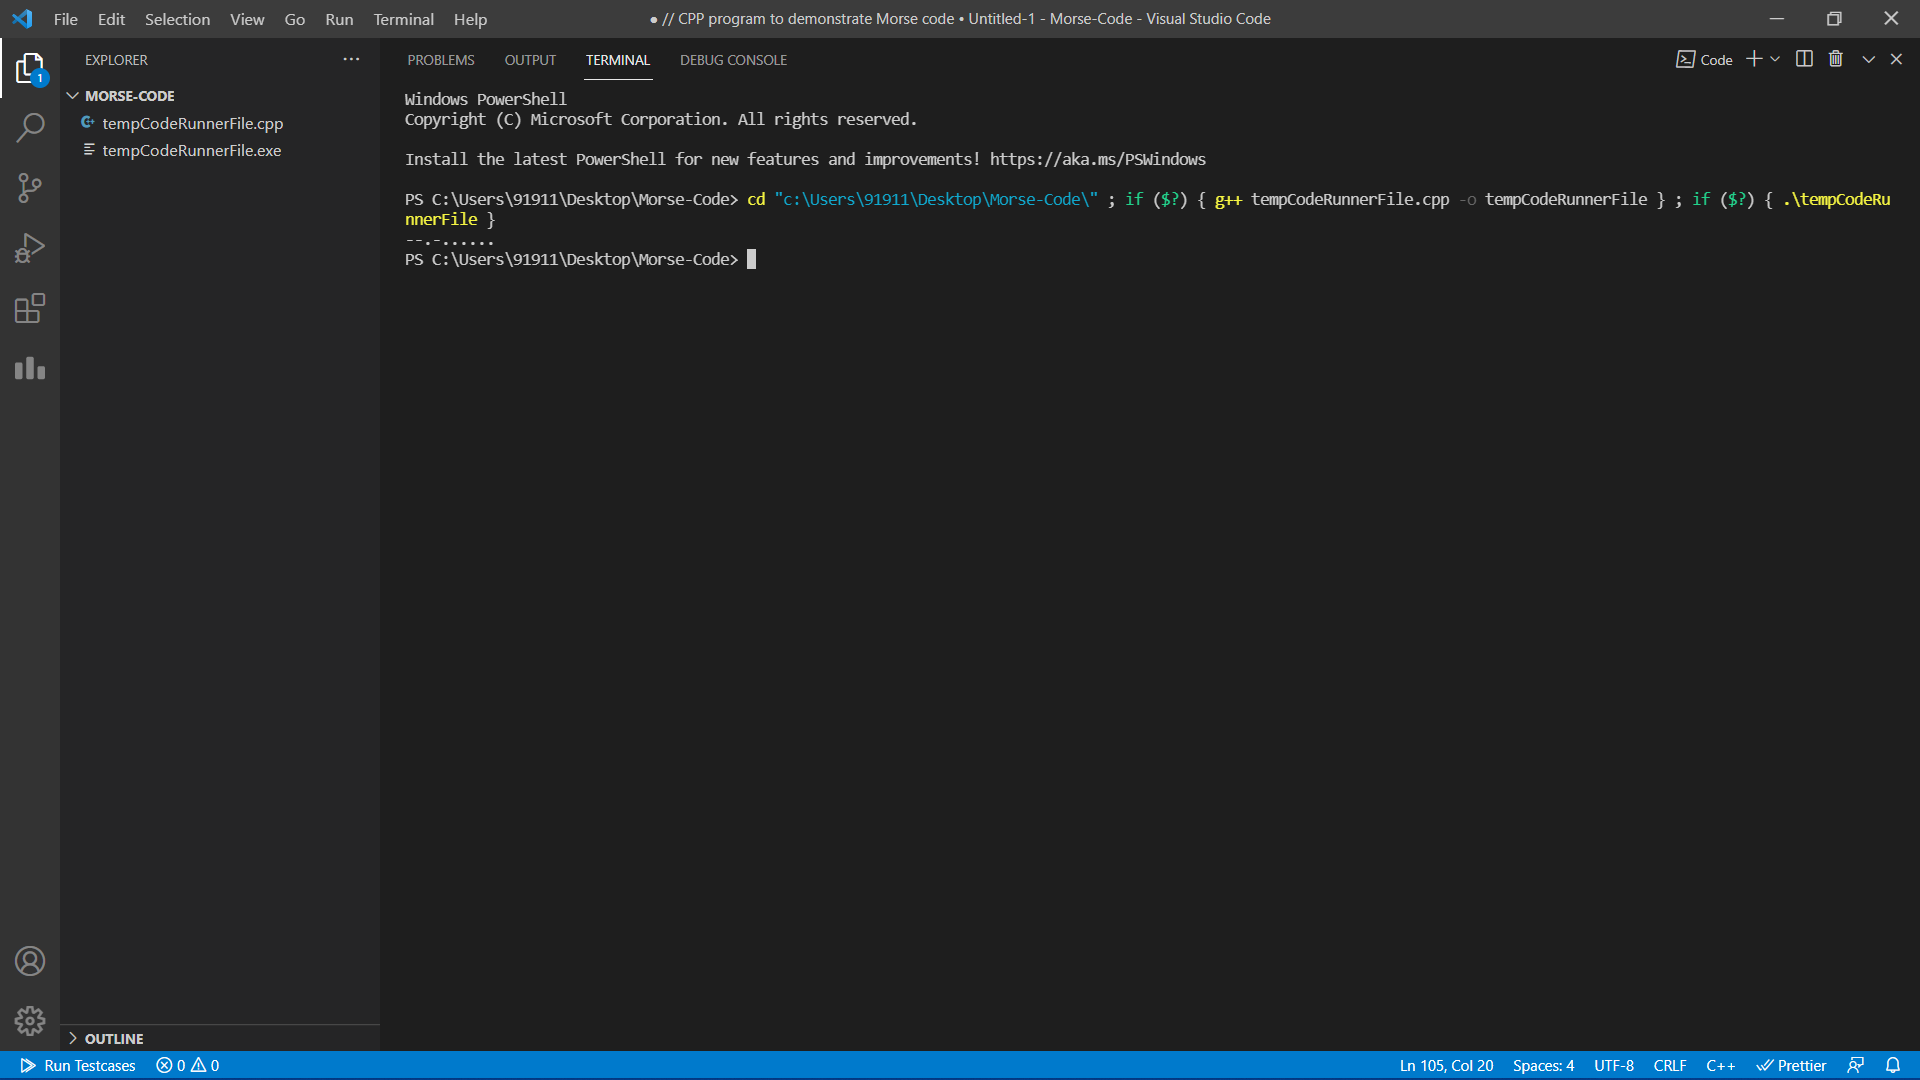1920x1080 pixels.
Task: Open the new terminal launch profile dropdown
Action: coord(1776,59)
